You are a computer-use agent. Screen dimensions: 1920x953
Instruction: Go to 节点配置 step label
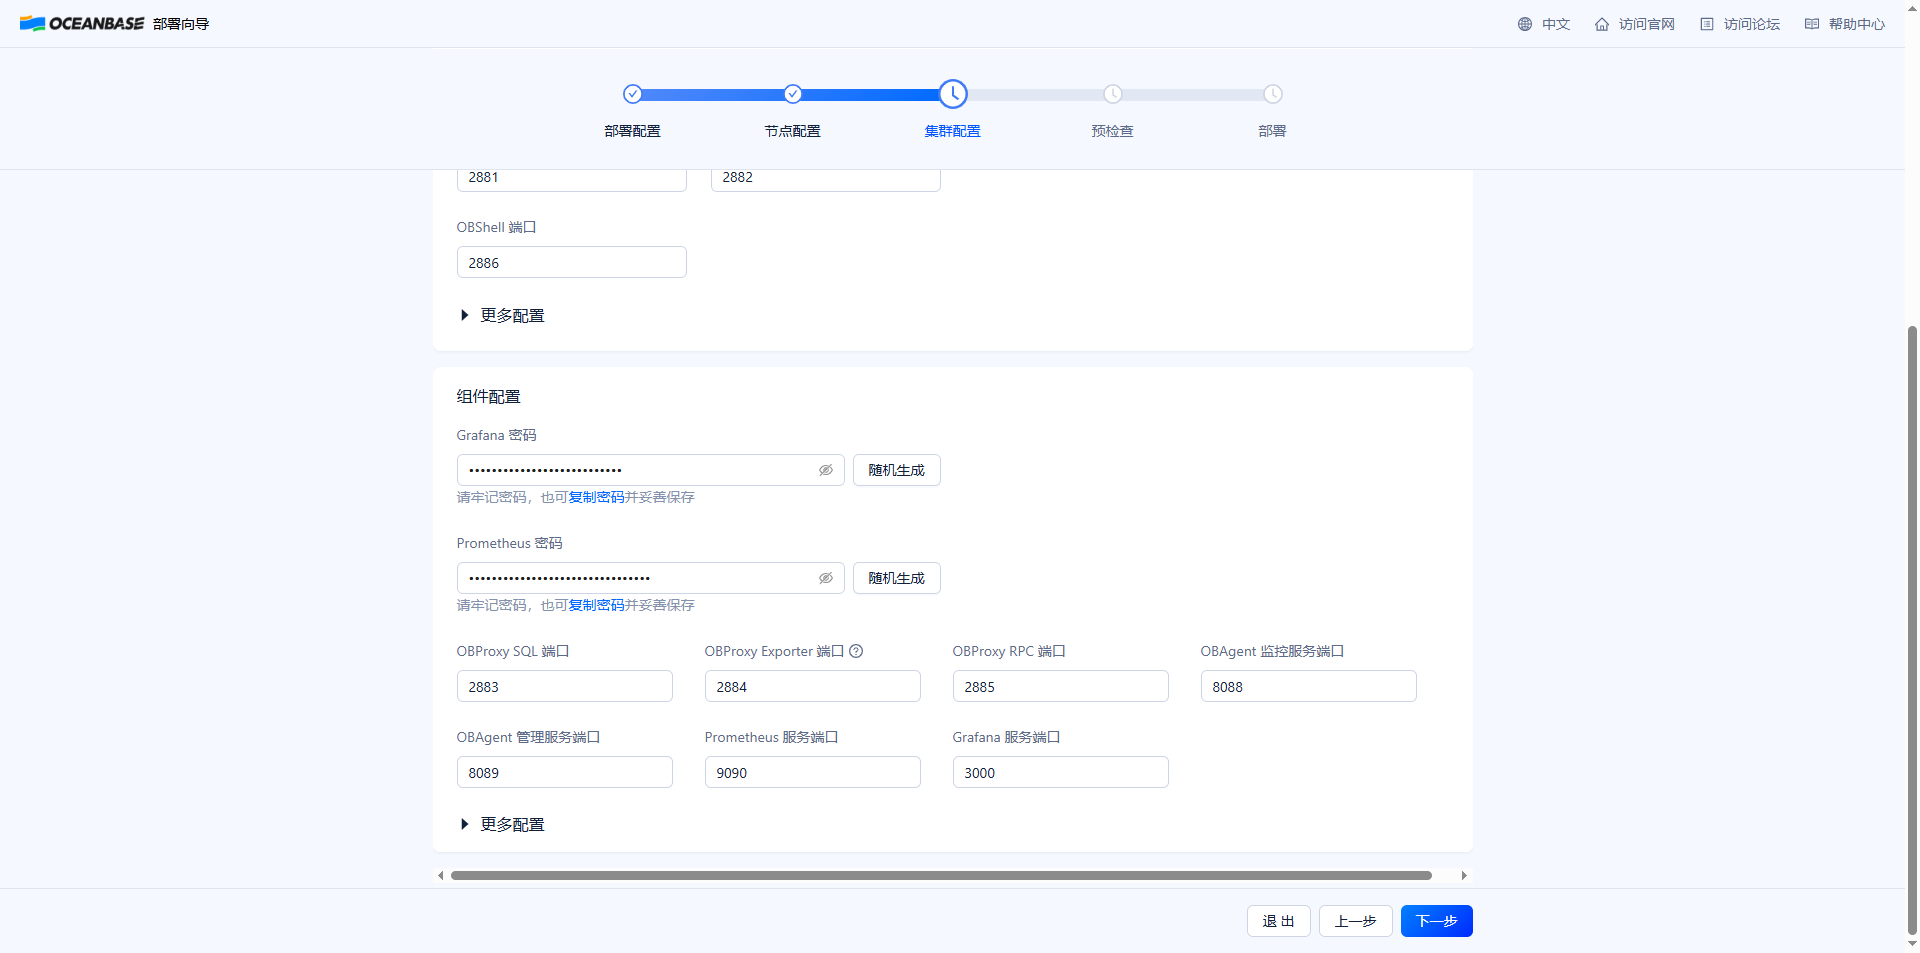pyautogui.click(x=792, y=131)
